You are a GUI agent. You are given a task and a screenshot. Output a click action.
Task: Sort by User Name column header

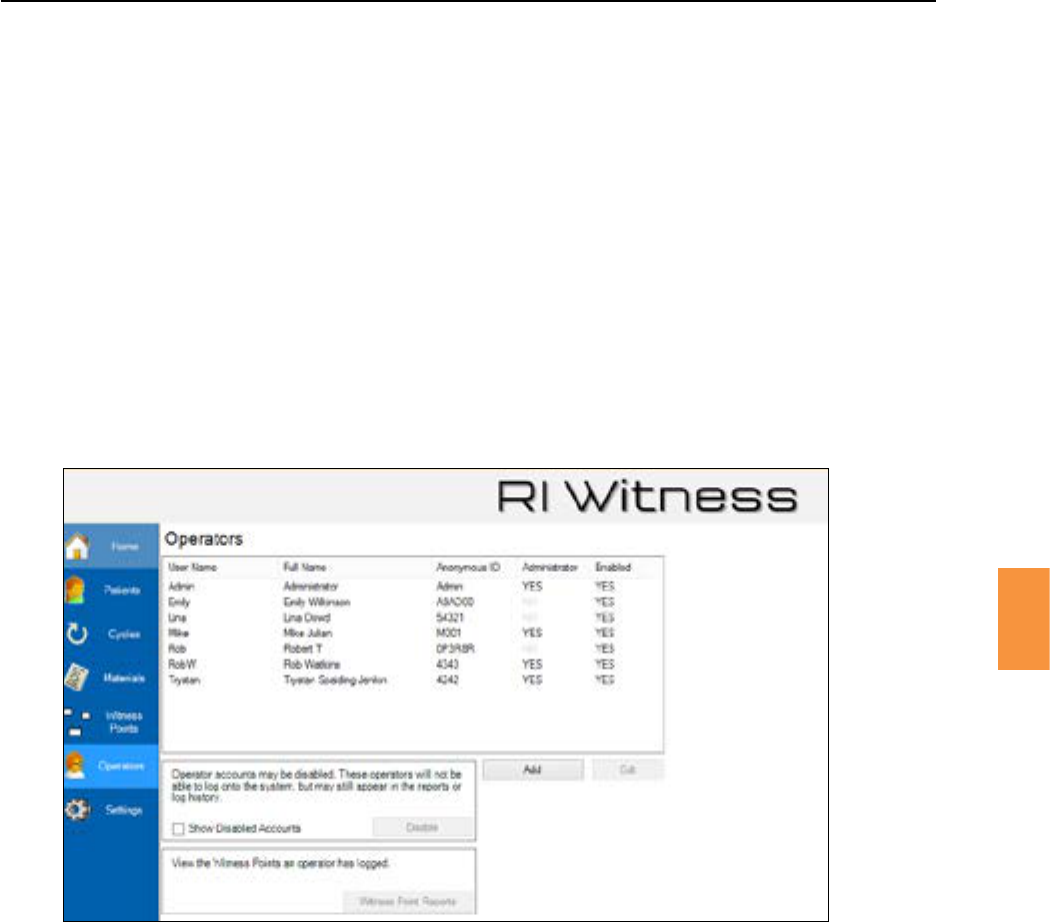click(x=193, y=567)
